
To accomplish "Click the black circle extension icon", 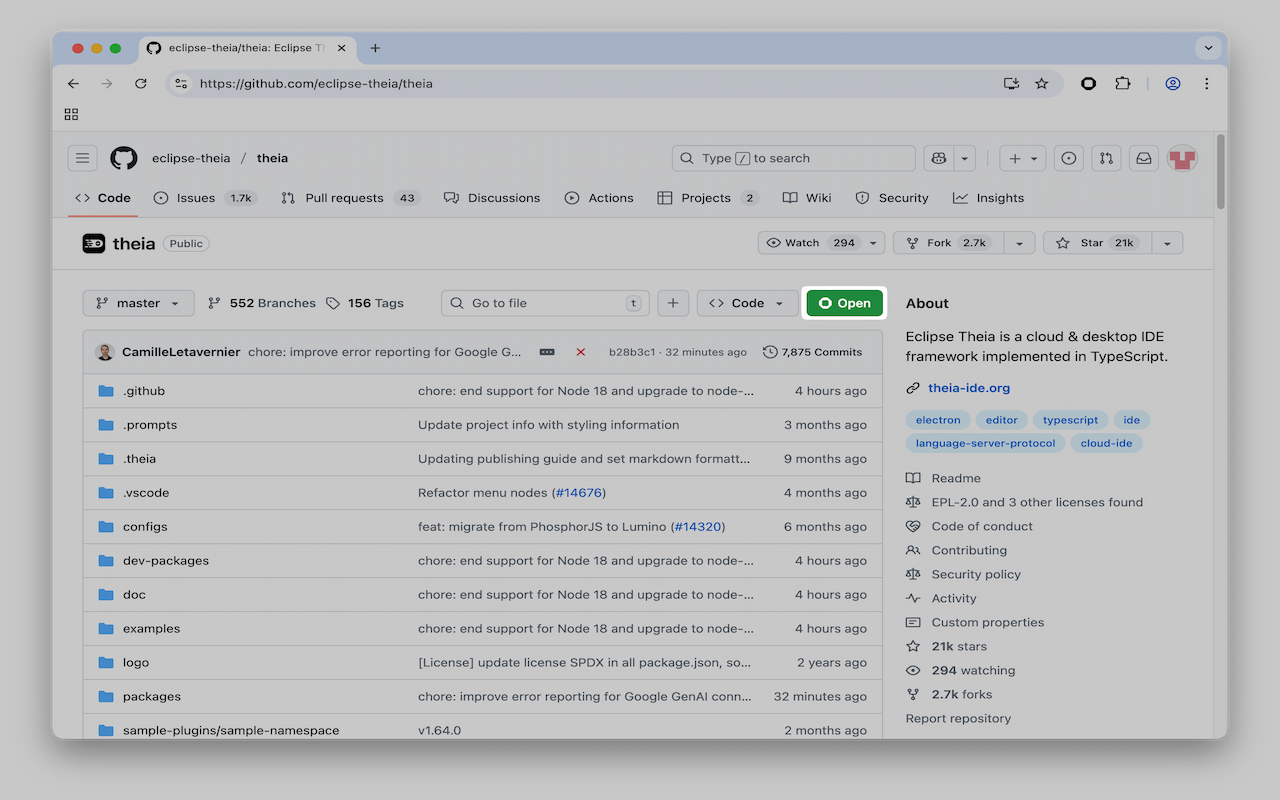I will point(1089,84).
